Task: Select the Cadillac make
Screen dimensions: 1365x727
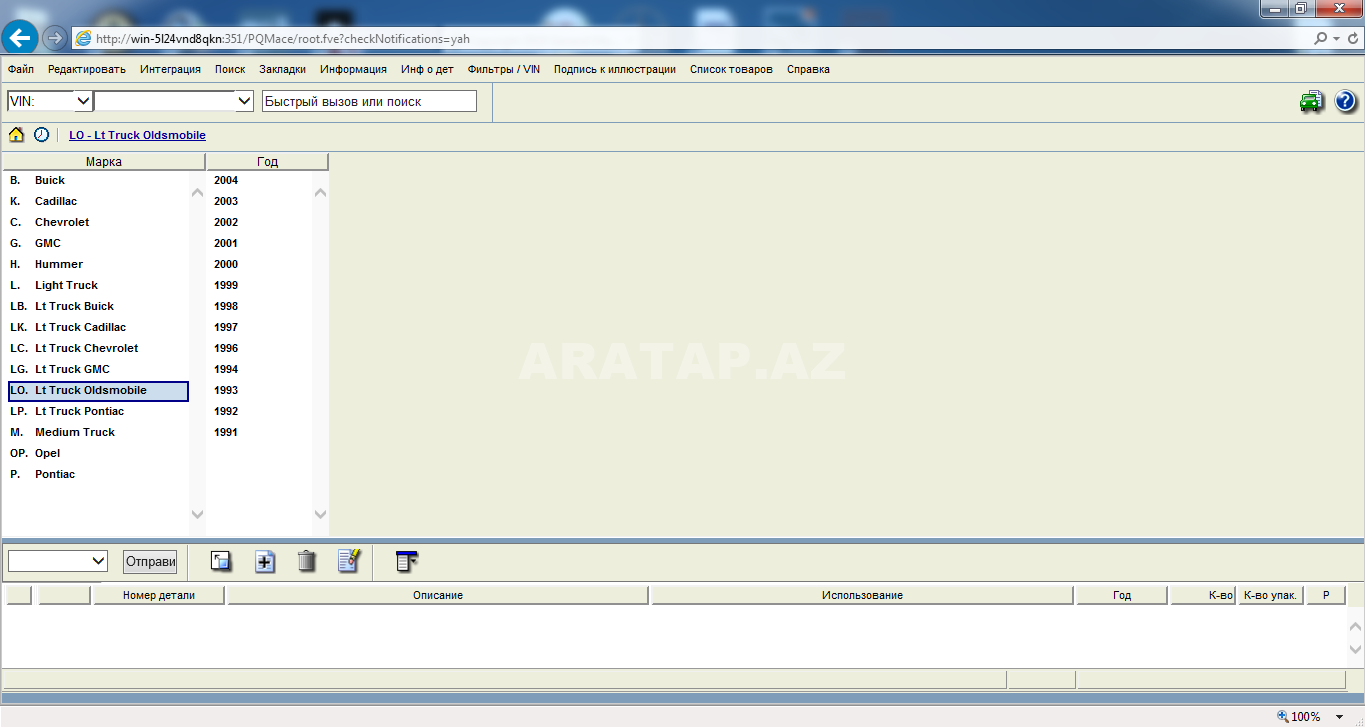Action: click(x=98, y=201)
